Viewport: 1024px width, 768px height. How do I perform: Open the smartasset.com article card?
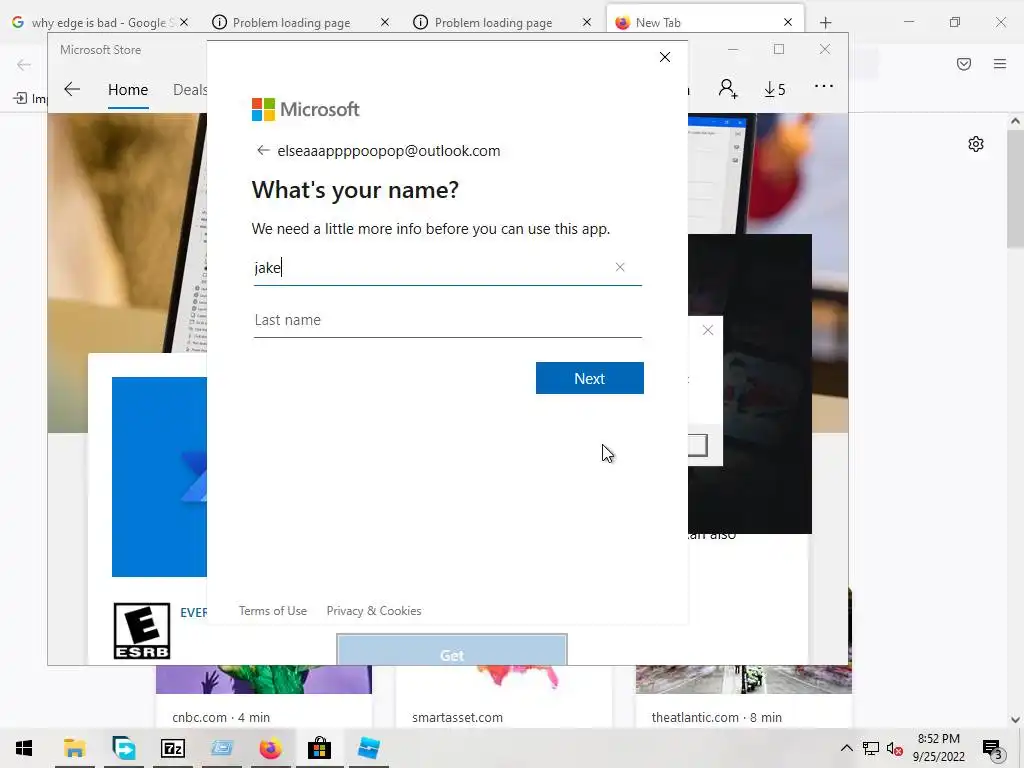coord(504,696)
